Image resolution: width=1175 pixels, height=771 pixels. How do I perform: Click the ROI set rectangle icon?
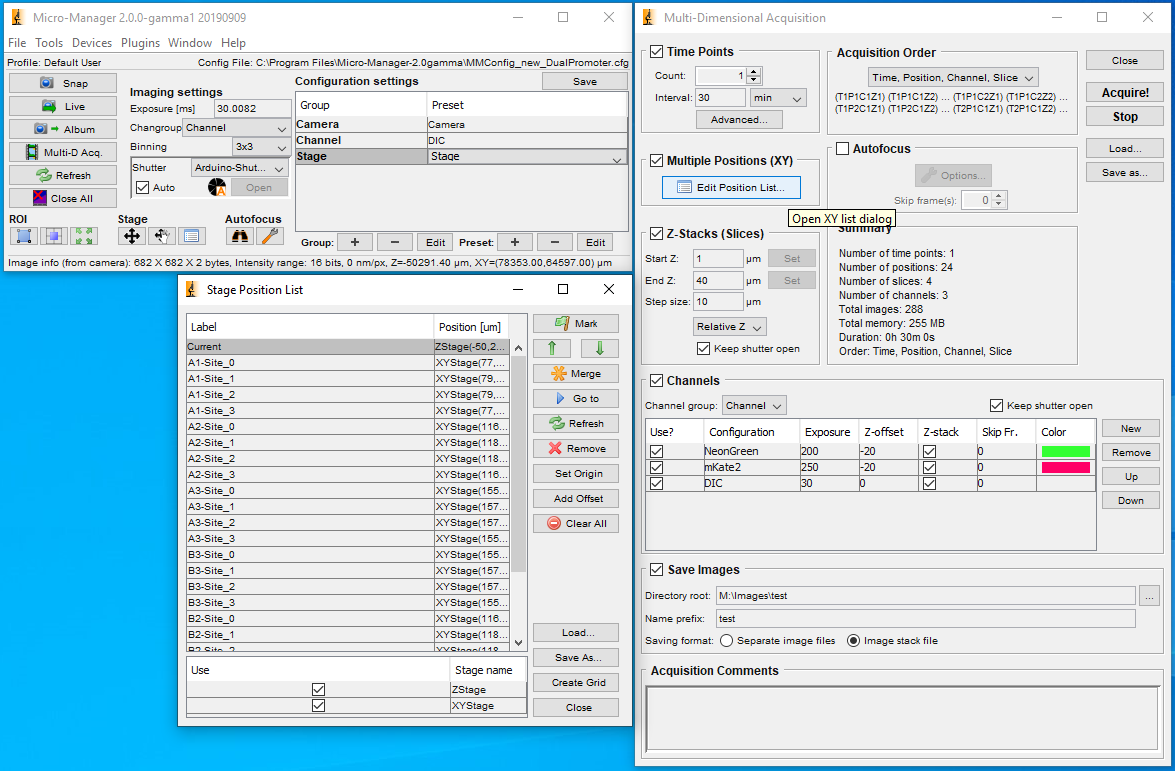tap(23, 236)
